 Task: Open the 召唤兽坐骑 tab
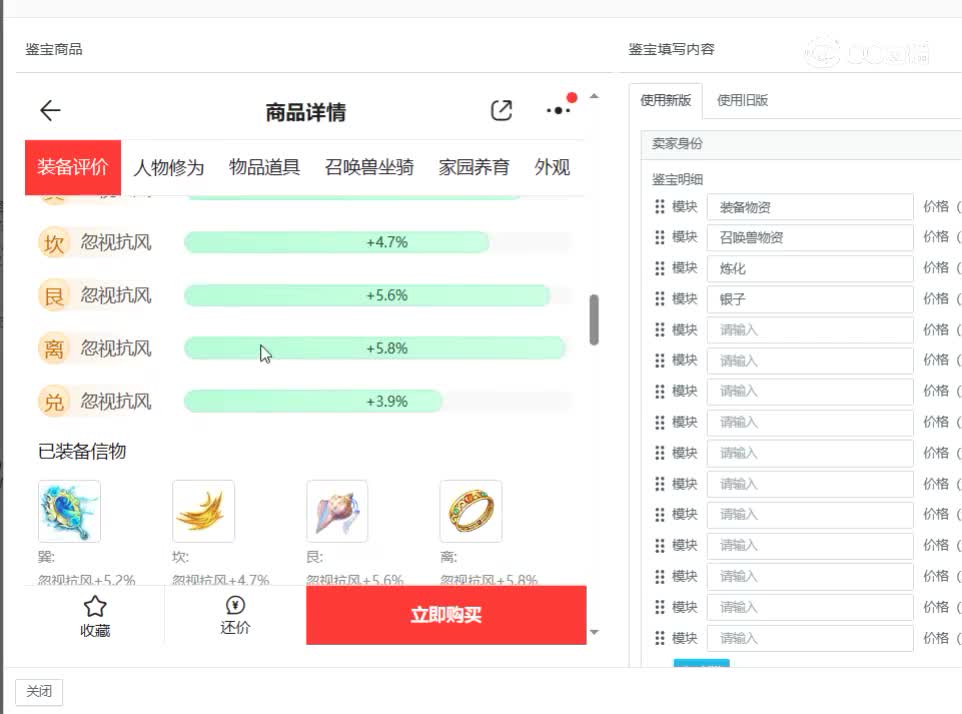(368, 167)
